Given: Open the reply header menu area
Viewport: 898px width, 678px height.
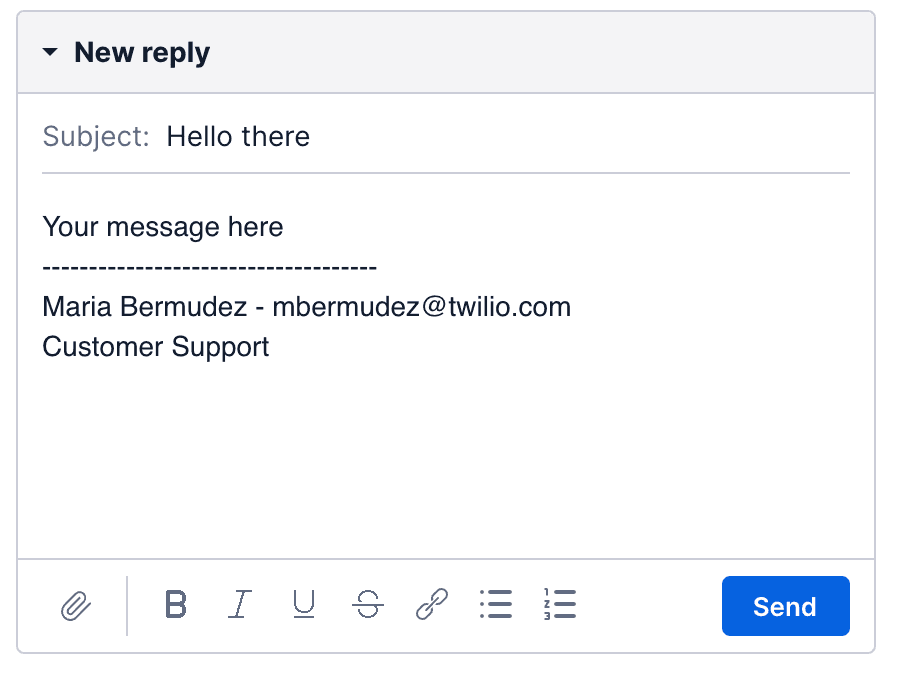Looking at the screenshot, I should [x=140, y=52].
